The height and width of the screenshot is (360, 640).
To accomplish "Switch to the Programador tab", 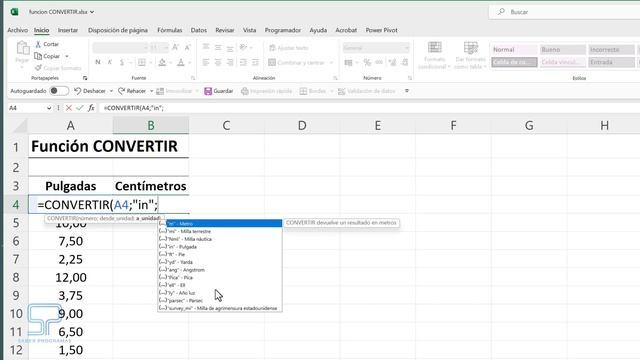I will pos(283,30).
